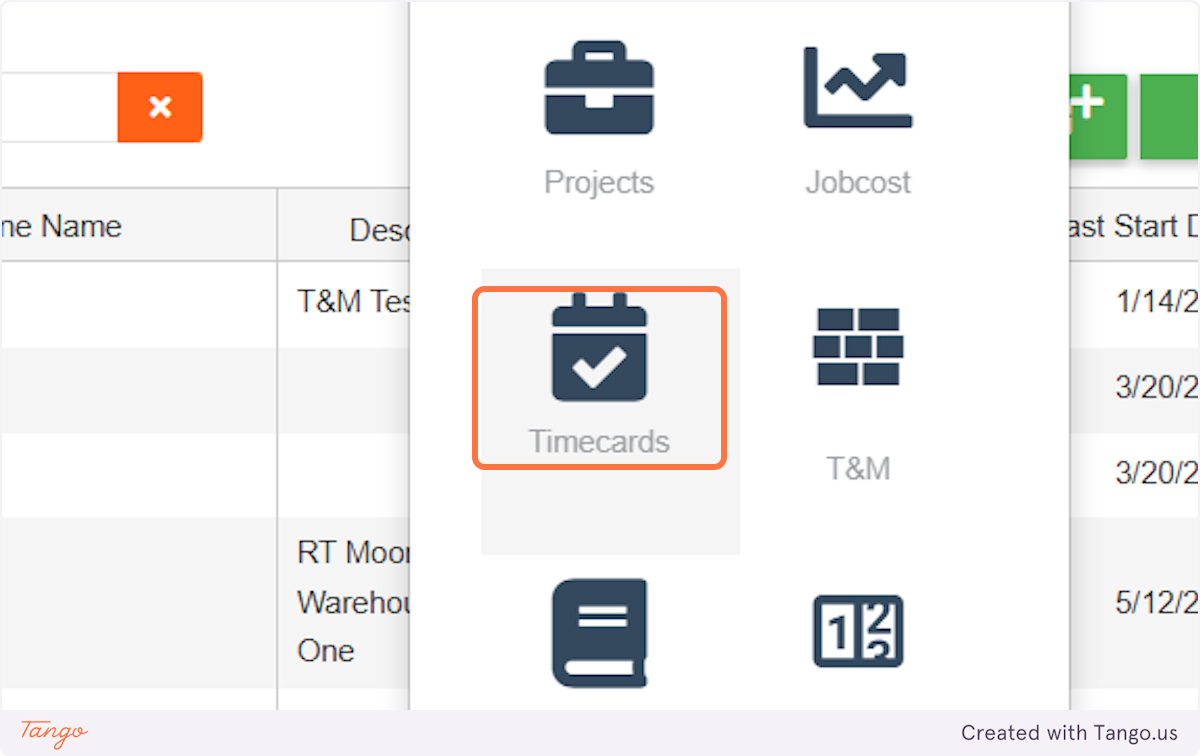The height and width of the screenshot is (756, 1200).
Task: Clear the search with the orange X
Action: [x=160, y=107]
